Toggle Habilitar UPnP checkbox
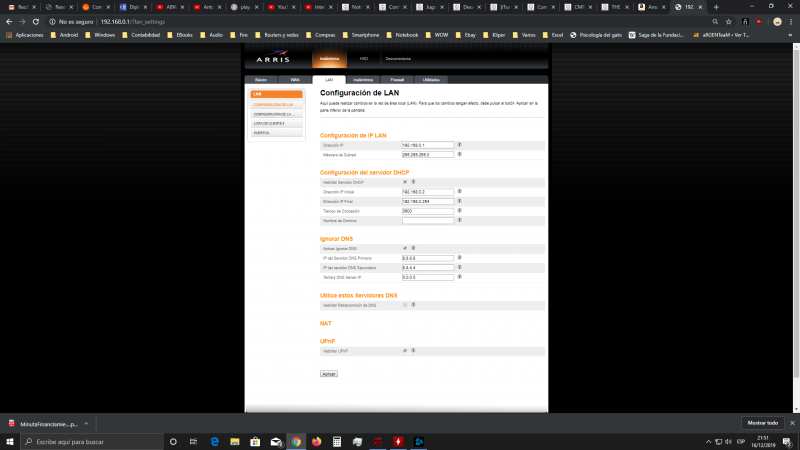The height and width of the screenshot is (450, 800). pyautogui.click(x=404, y=351)
